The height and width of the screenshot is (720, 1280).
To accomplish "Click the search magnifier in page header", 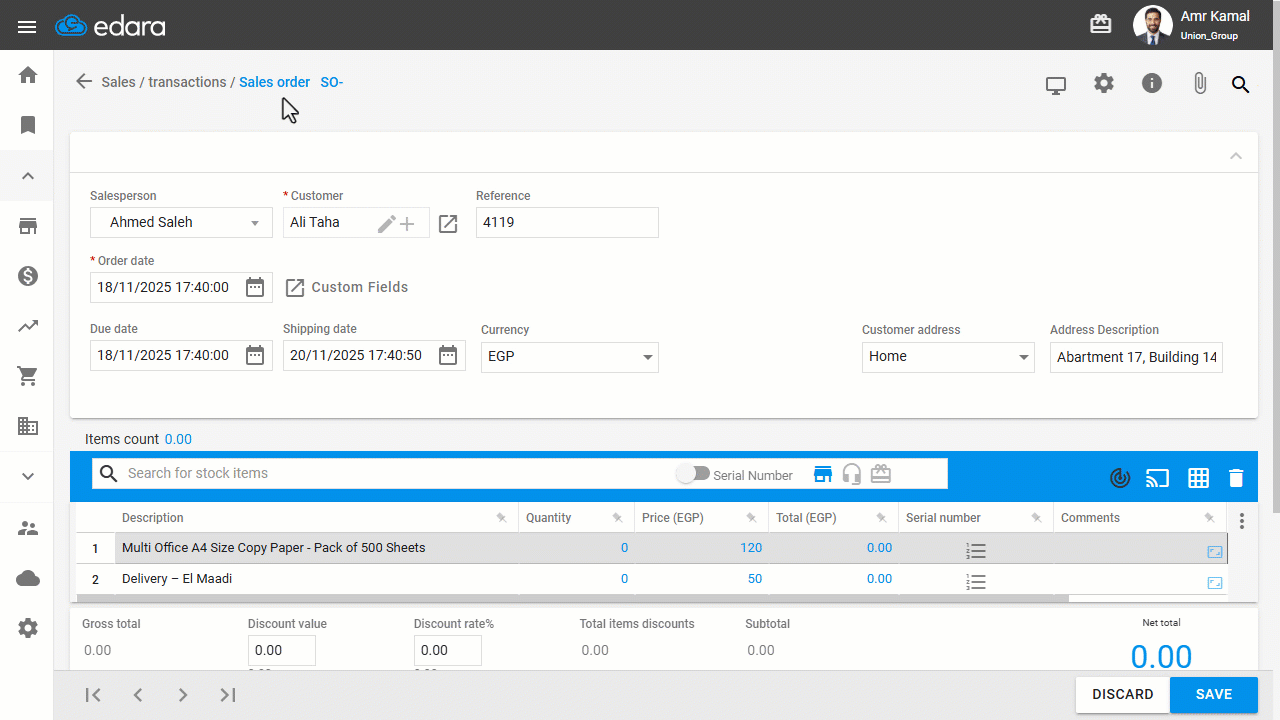I will [1240, 85].
